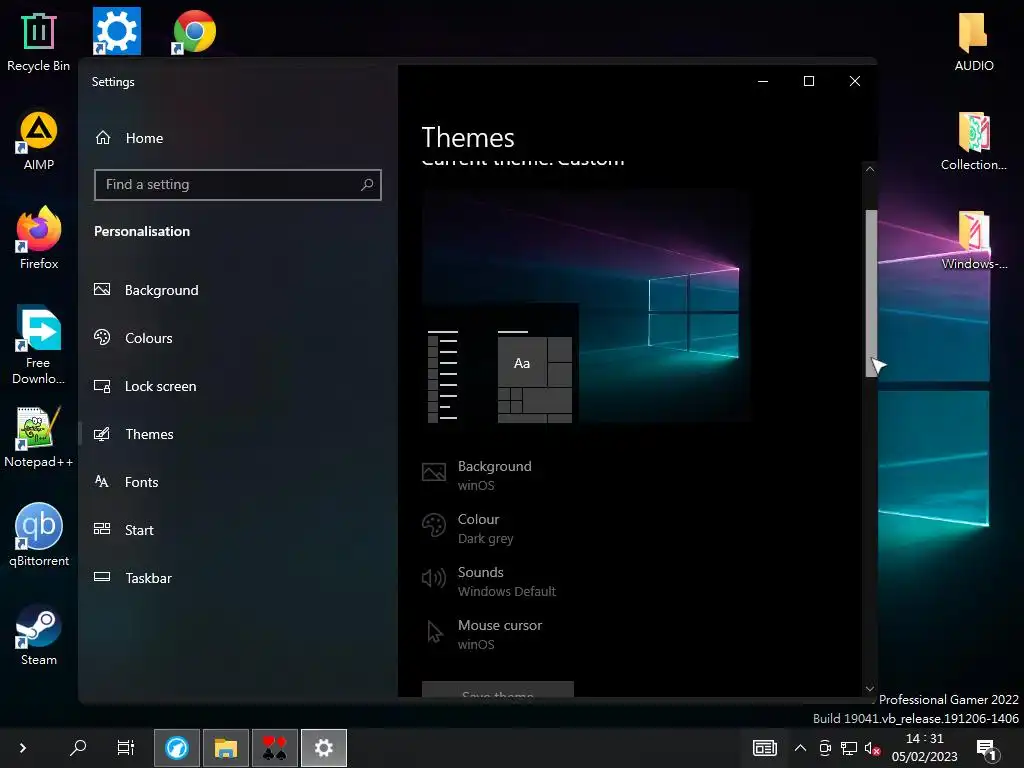1024x768 pixels.
Task: Launch the Steam desktop shortcut
Action: 39,635
